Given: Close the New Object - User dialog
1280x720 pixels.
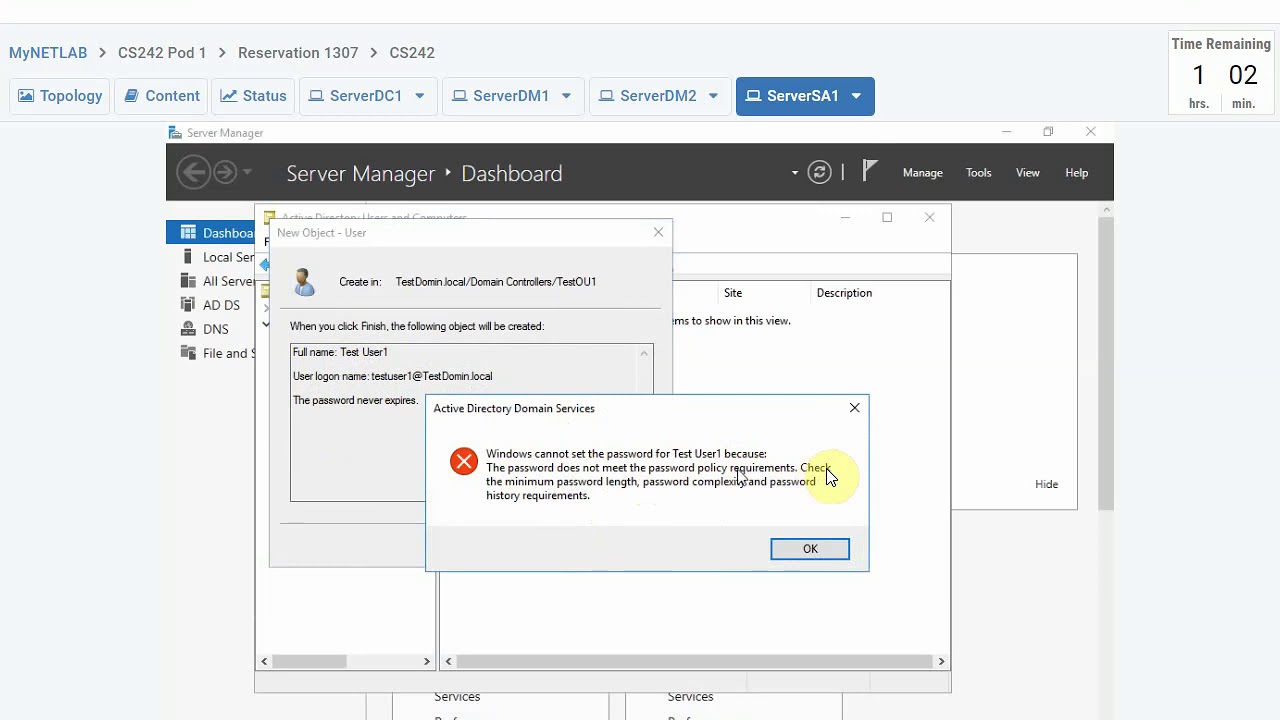Looking at the screenshot, I should coord(658,232).
